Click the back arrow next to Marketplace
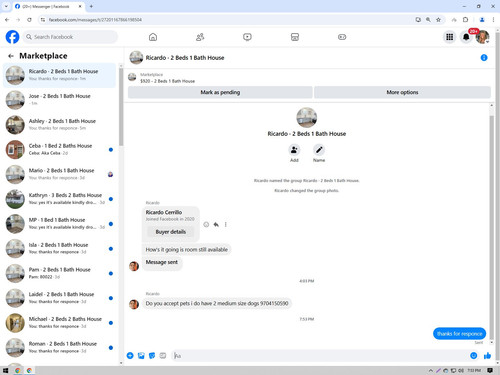The height and width of the screenshot is (375, 500). pyautogui.click(x=11, y=56)
